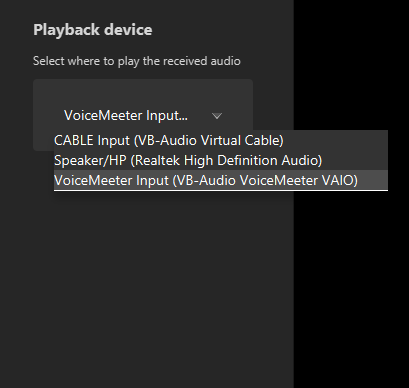Click the right end of the CABLE Input row
The image size is (409, 388).
(335, 140)
